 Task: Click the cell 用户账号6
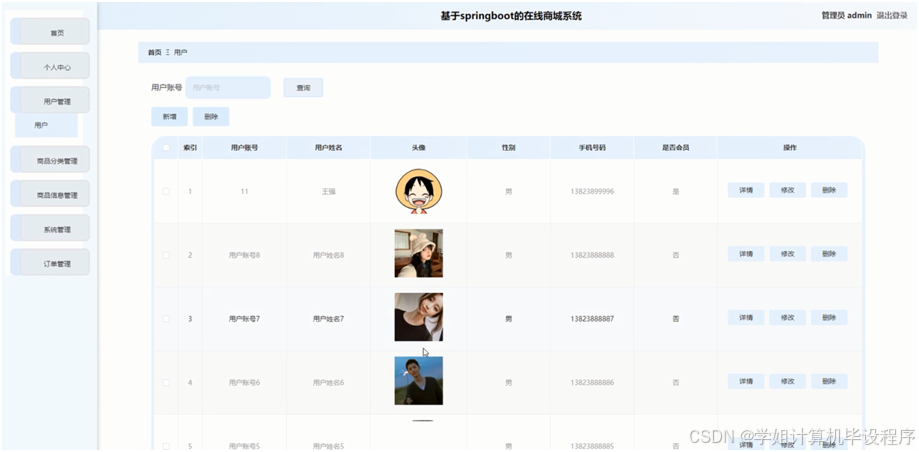[244, 382]
